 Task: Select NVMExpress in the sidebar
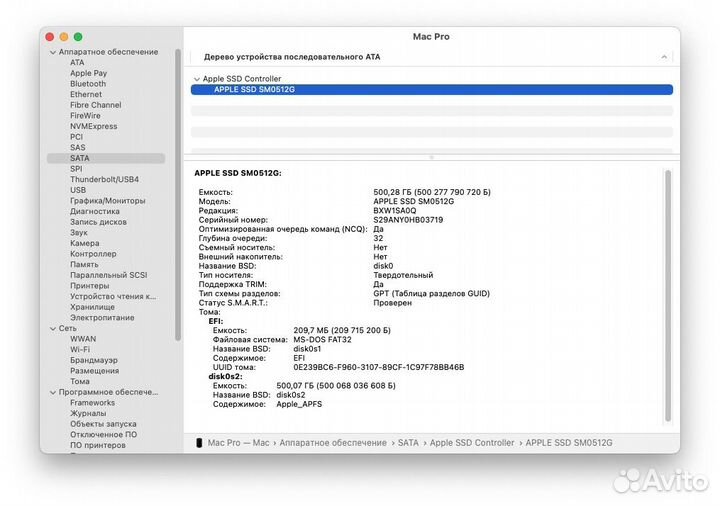click(93, 126)
